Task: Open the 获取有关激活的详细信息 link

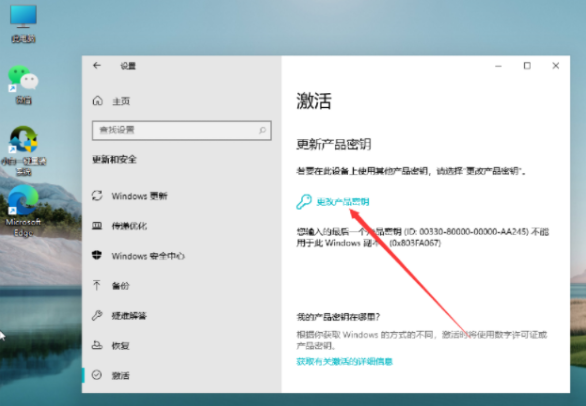Action: pos(344,362)
